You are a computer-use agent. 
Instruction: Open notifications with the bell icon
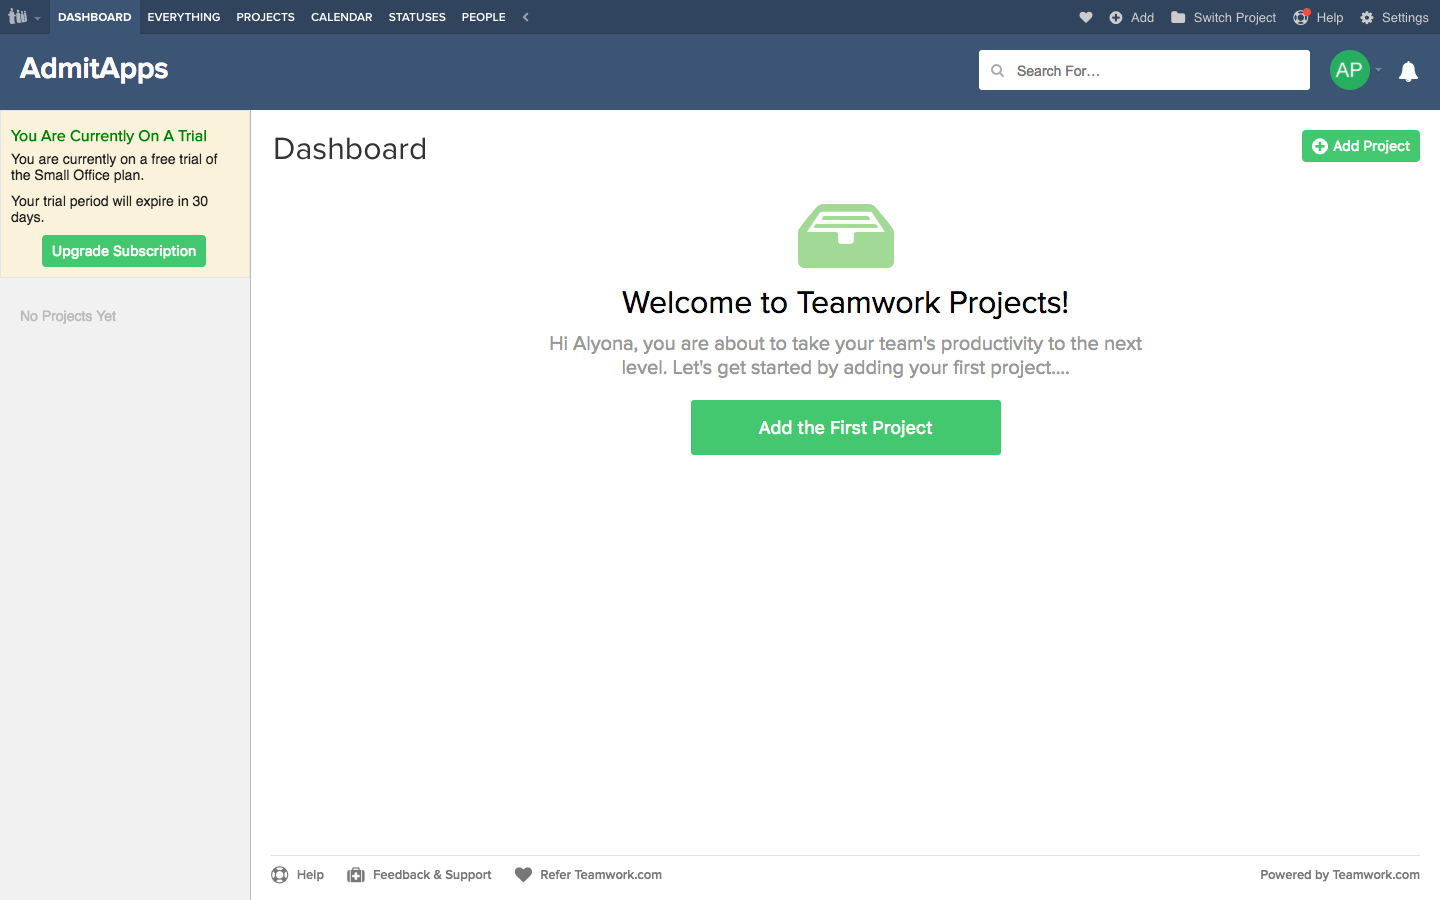point(1408,70)
